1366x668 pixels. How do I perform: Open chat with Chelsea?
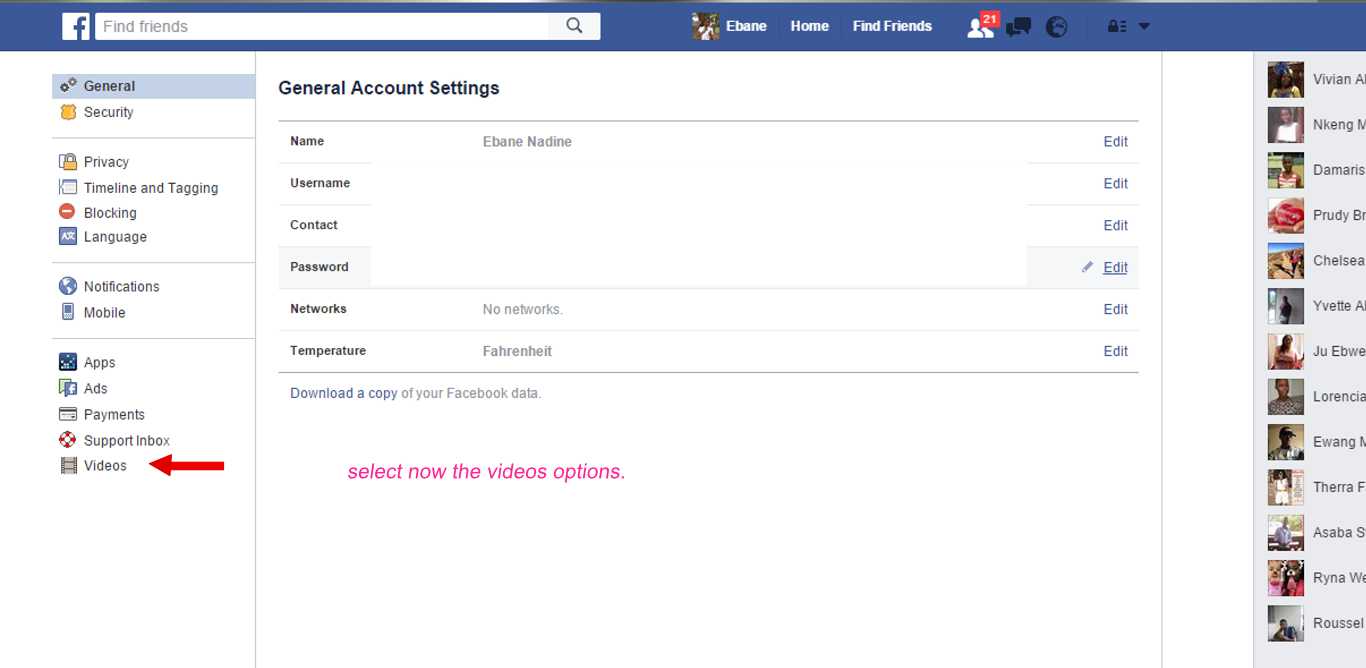(x=1316, y=261)
